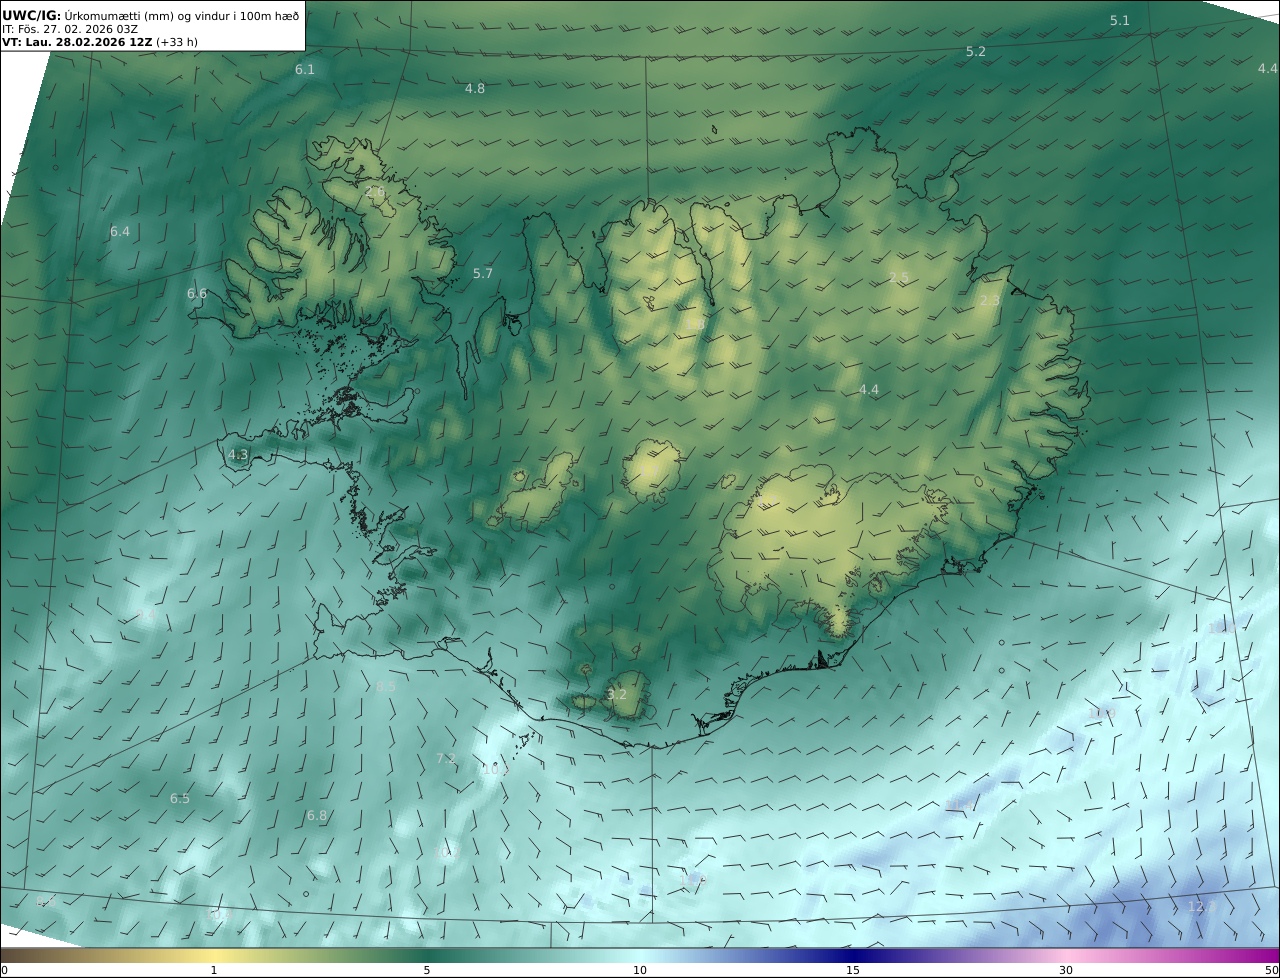This screenshot has width=1280, height=978.
Task: Pick the dark navy section of the colorbar
Action: tap(853, 955)
